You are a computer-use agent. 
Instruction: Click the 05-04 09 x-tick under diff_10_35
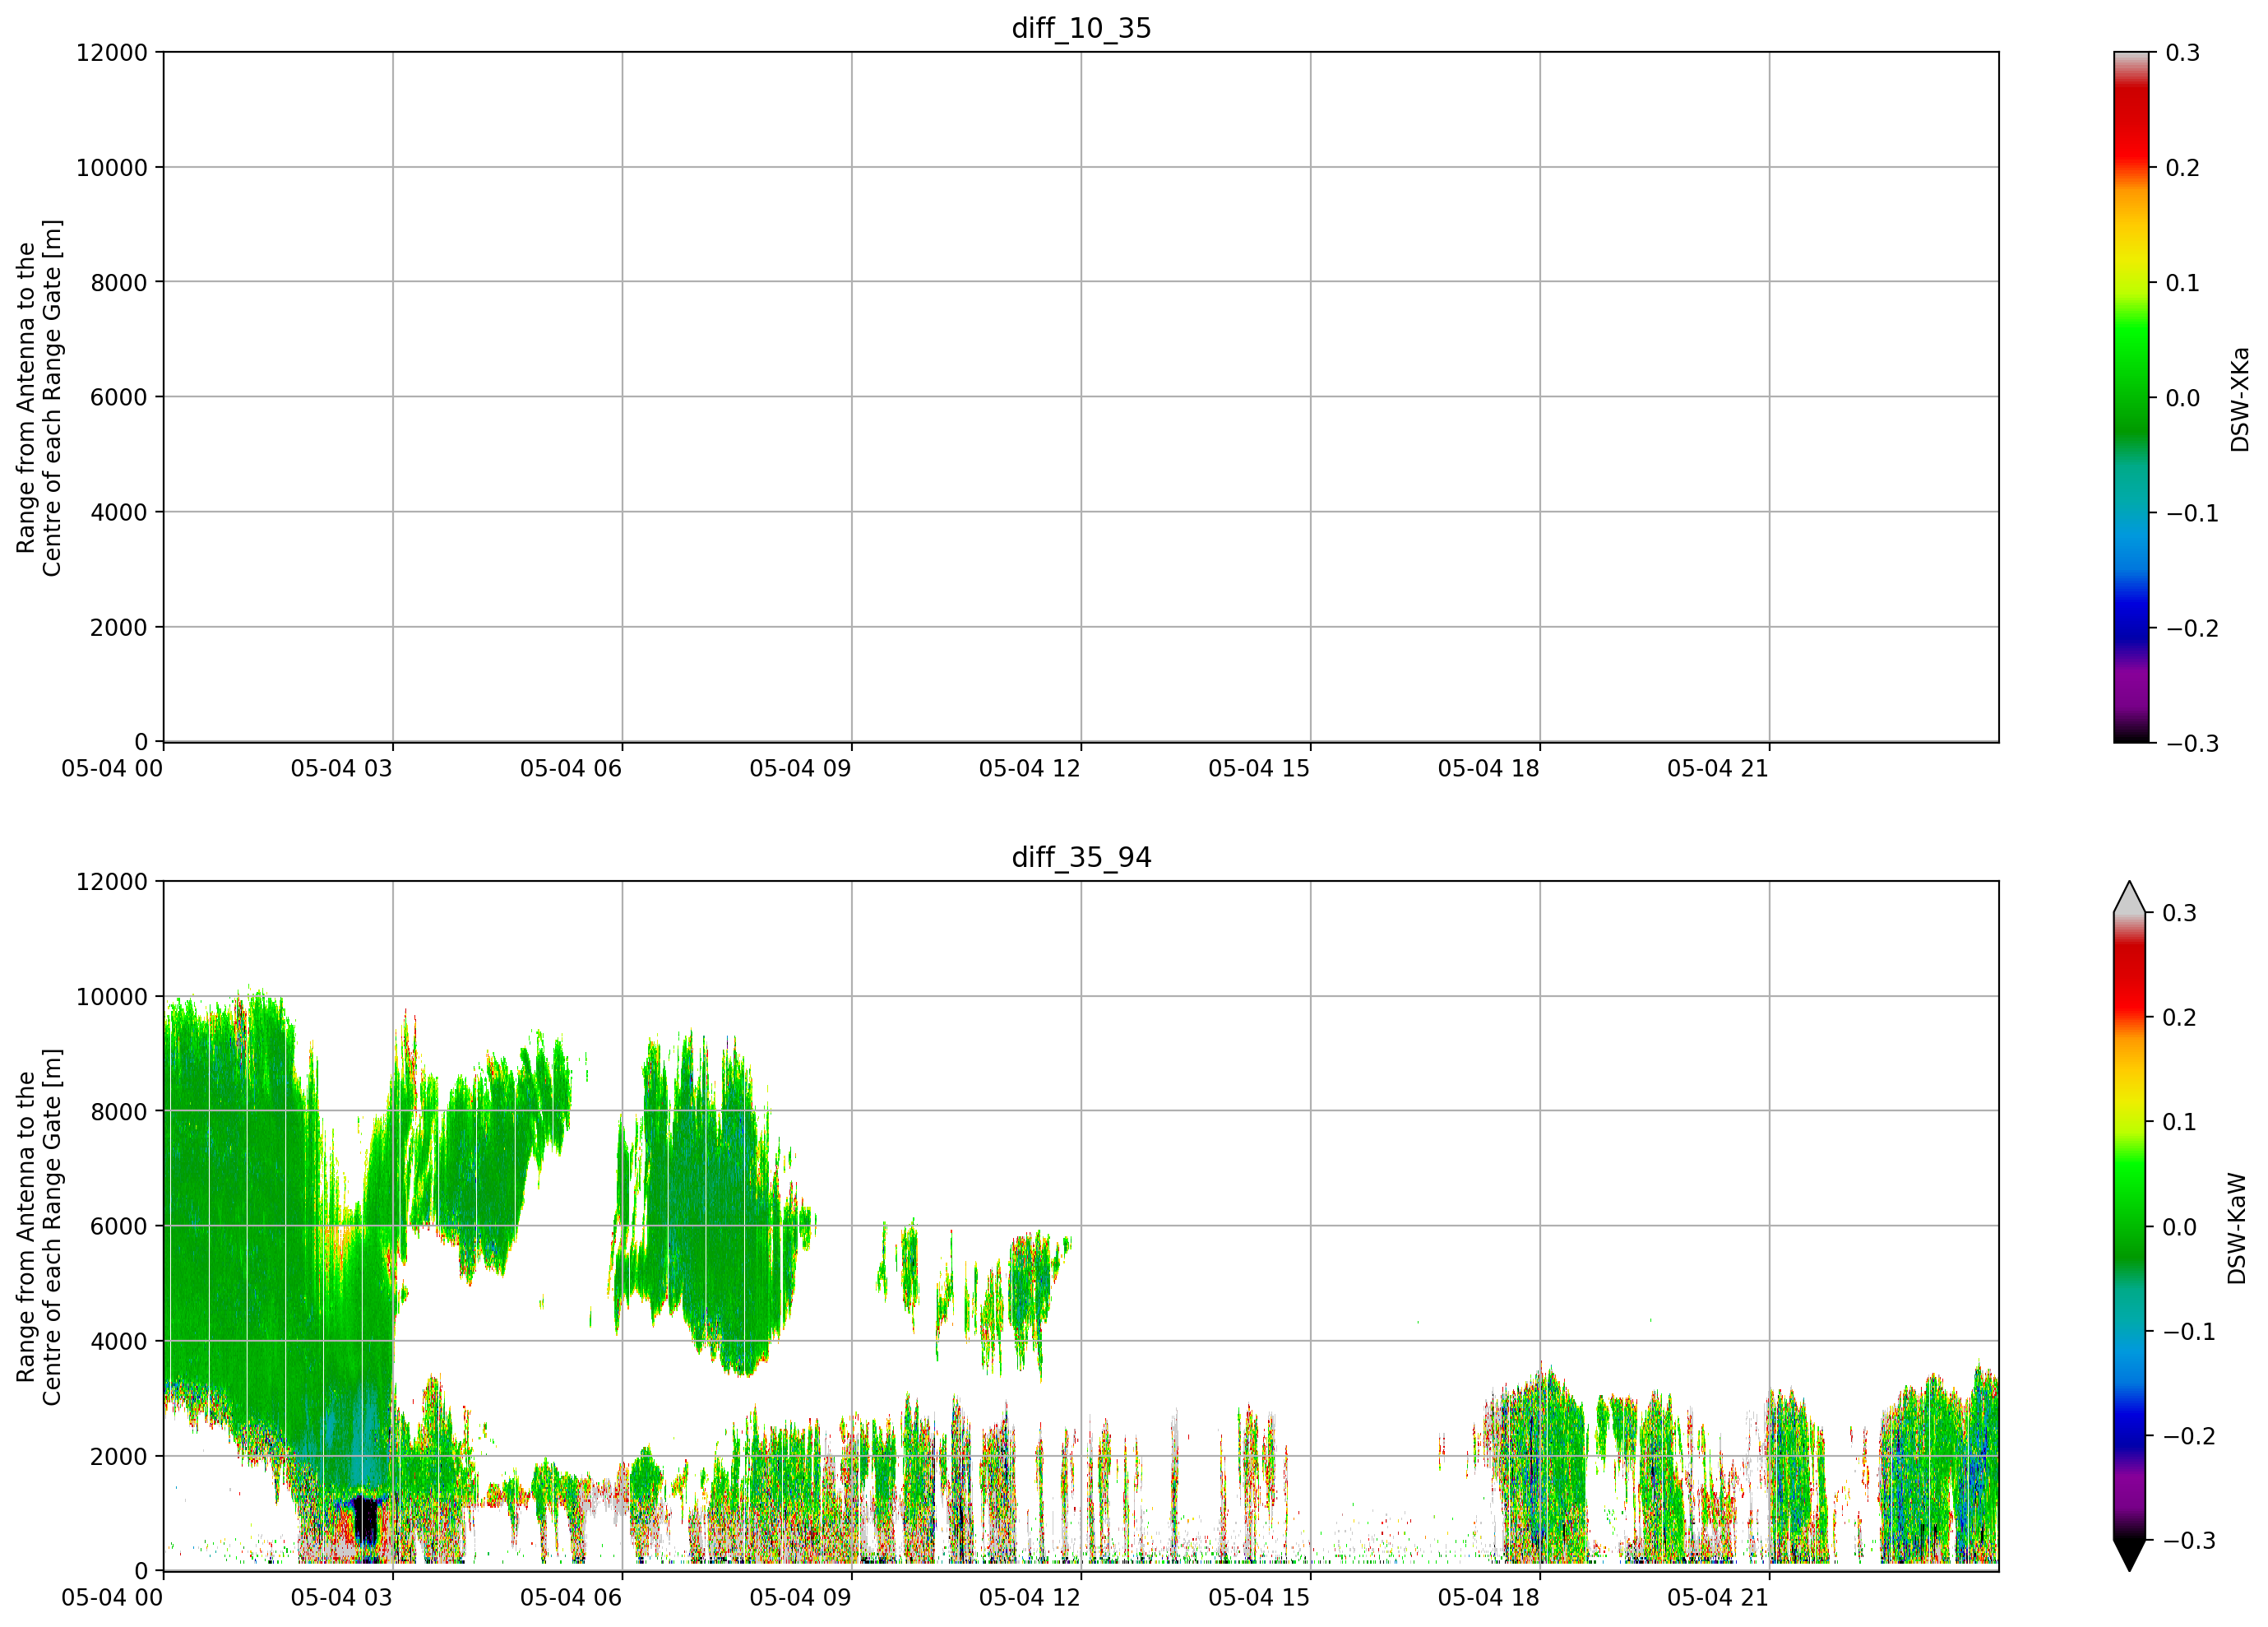[x=801, y=769]
